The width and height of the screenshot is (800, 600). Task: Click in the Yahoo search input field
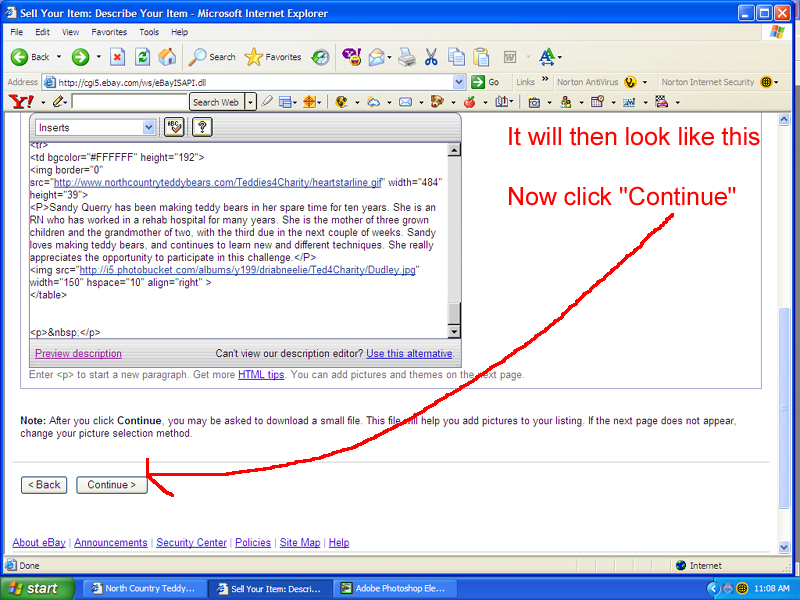coord(130,102)
